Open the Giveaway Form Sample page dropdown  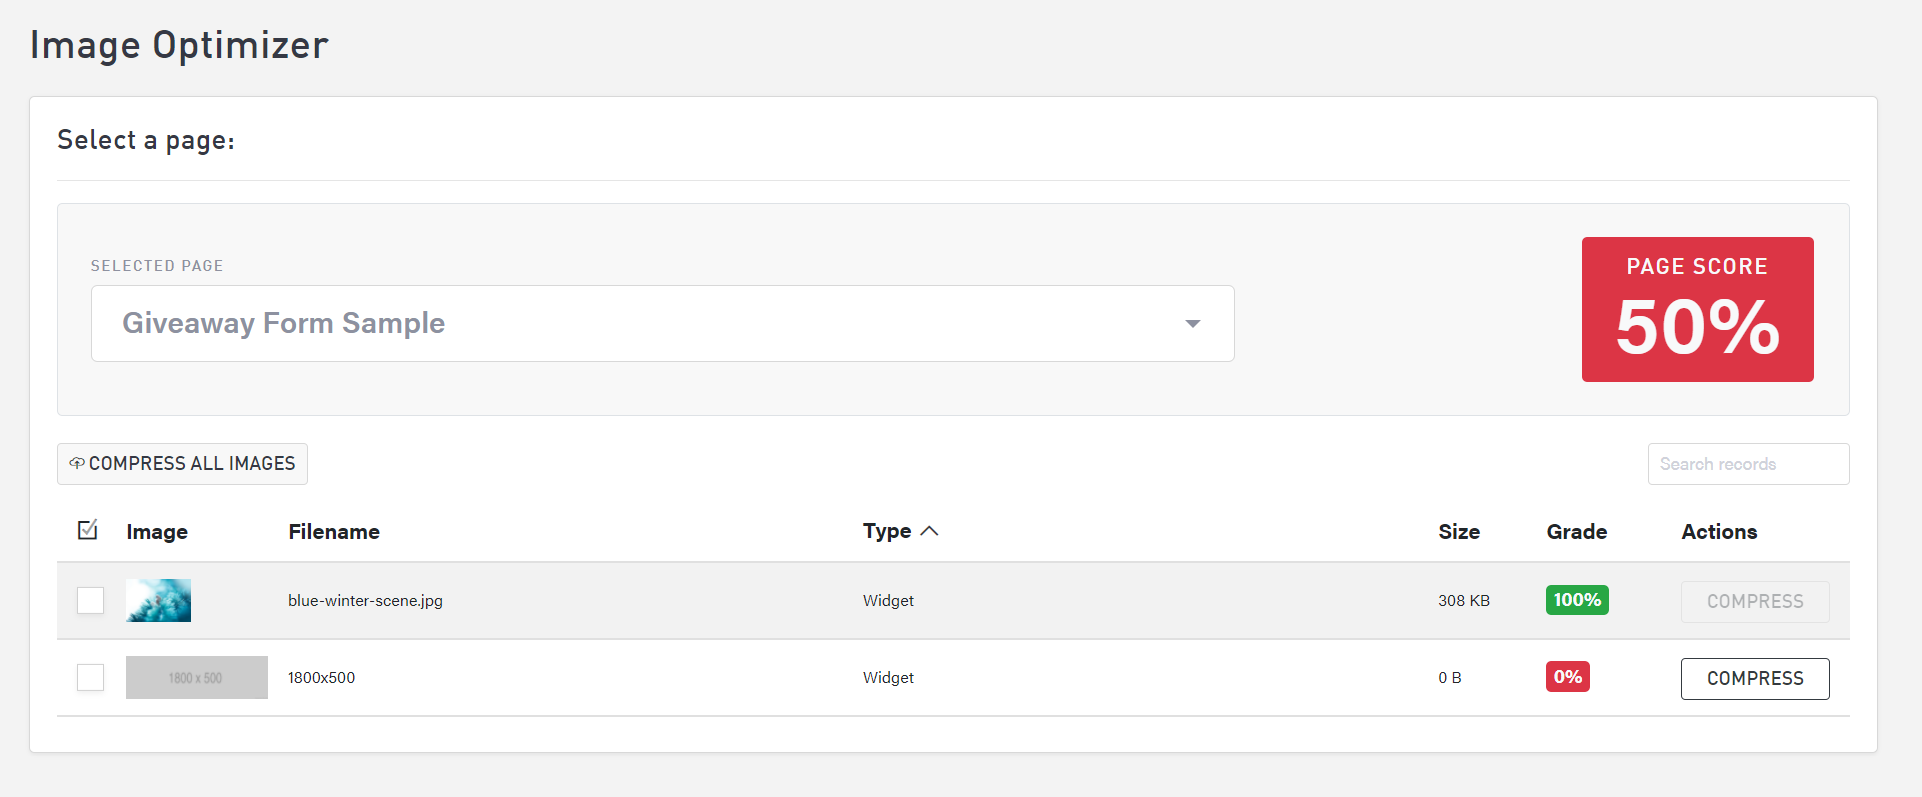point(661,323)
